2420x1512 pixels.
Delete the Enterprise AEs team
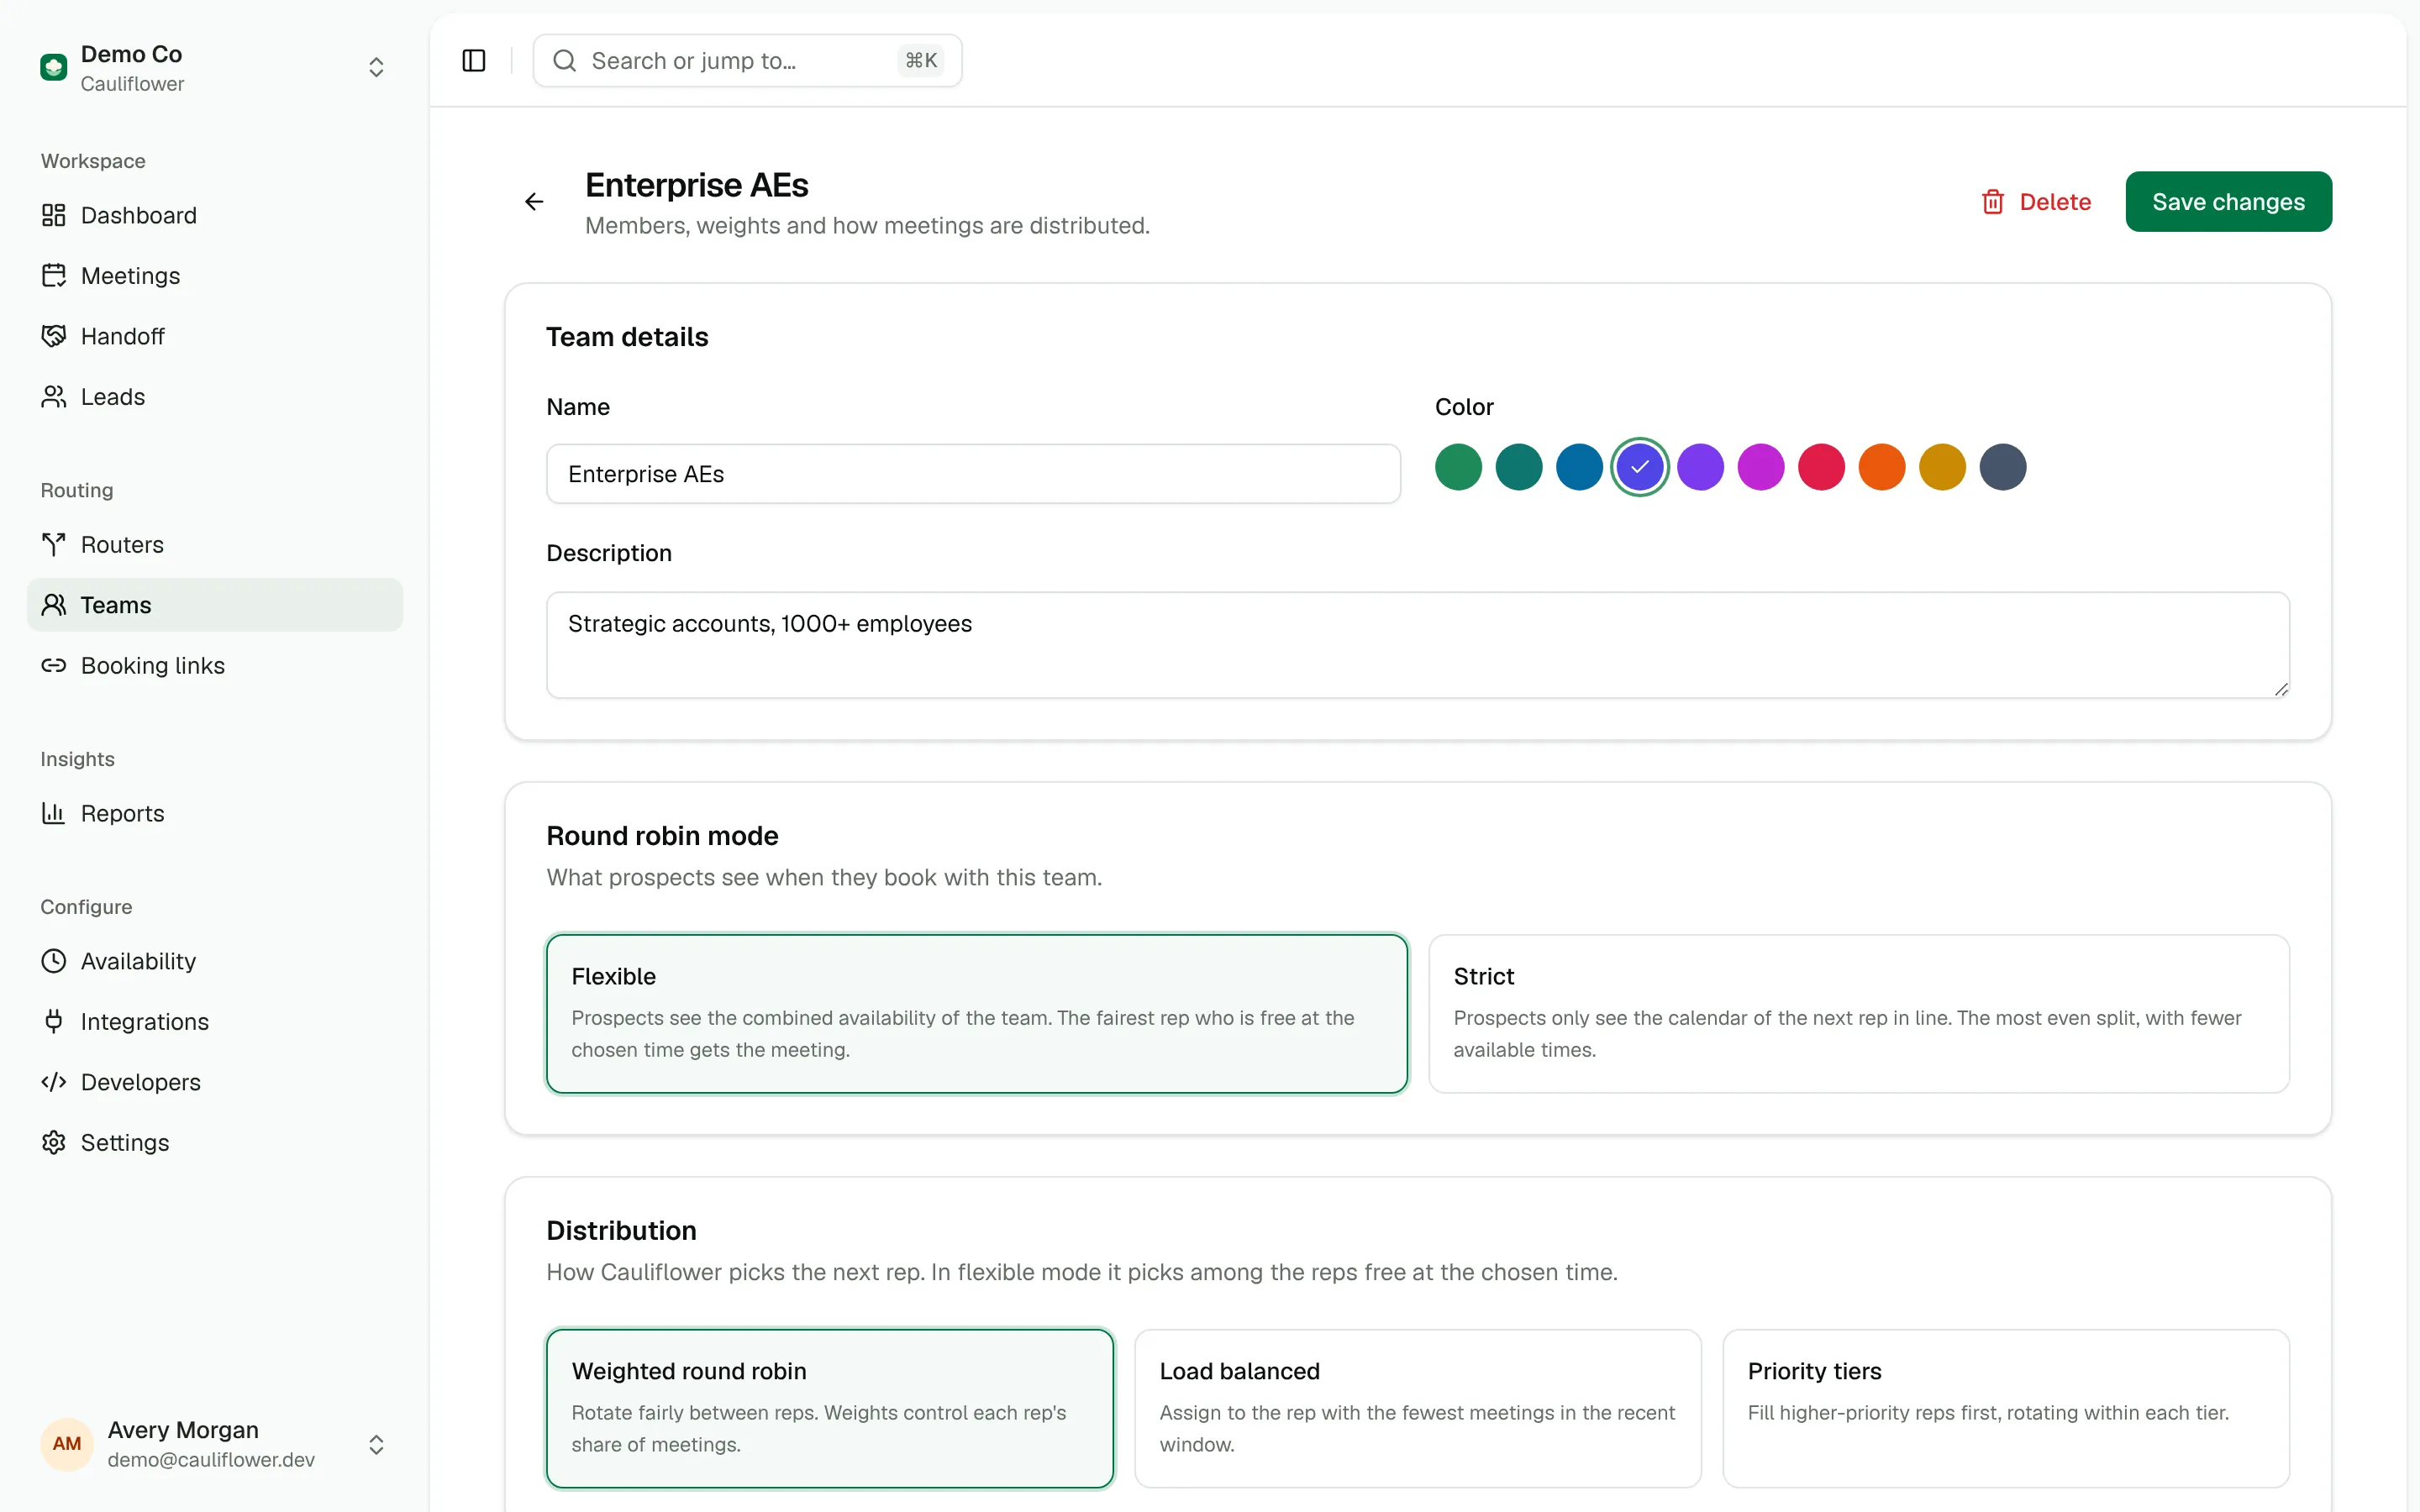click(2036, 202)
